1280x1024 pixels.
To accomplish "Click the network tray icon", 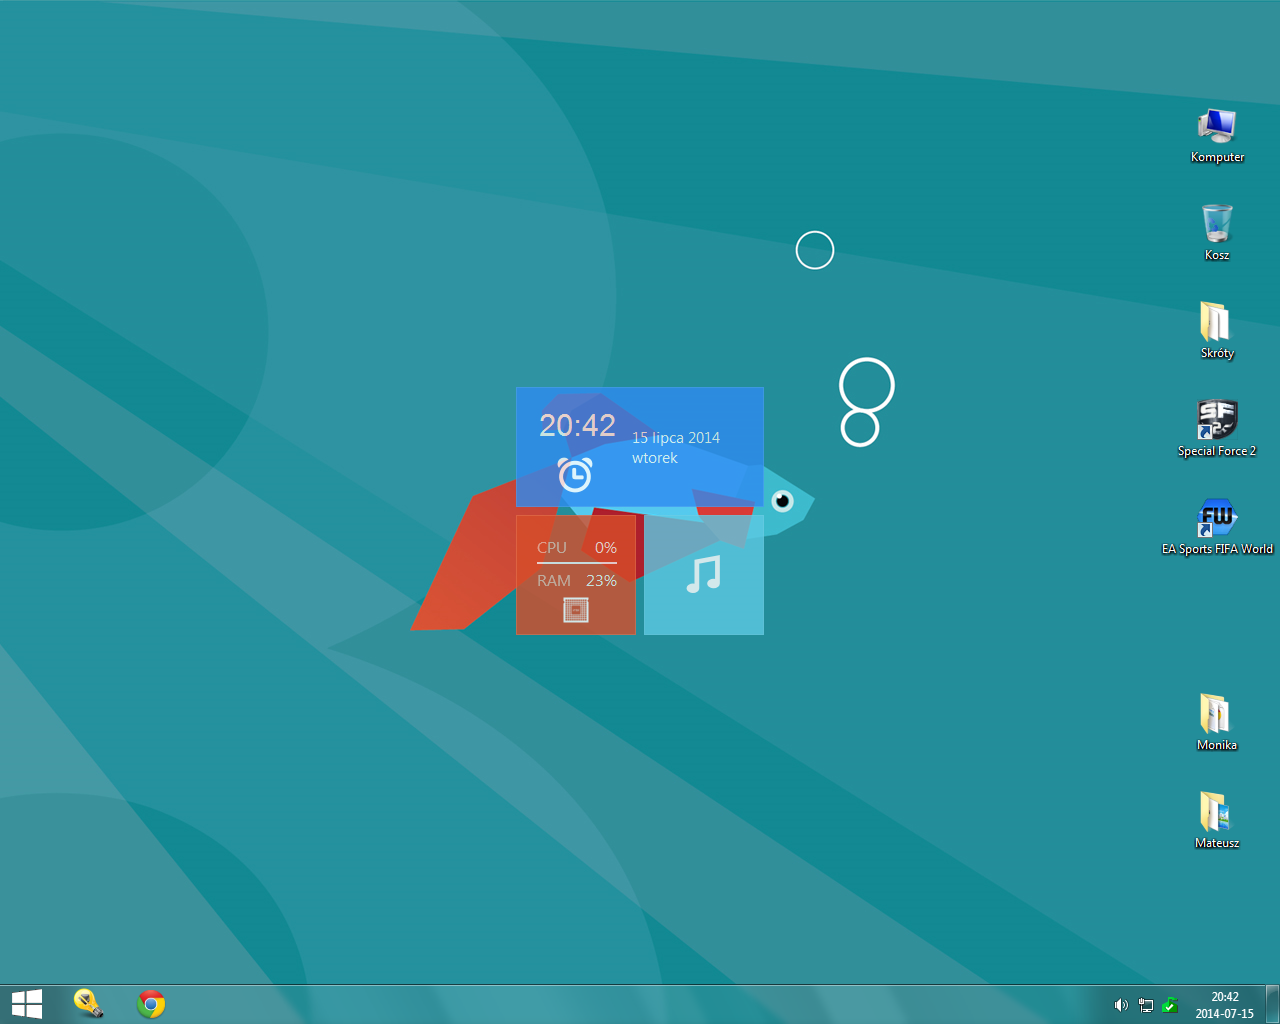I will tap(1146, 1005).
